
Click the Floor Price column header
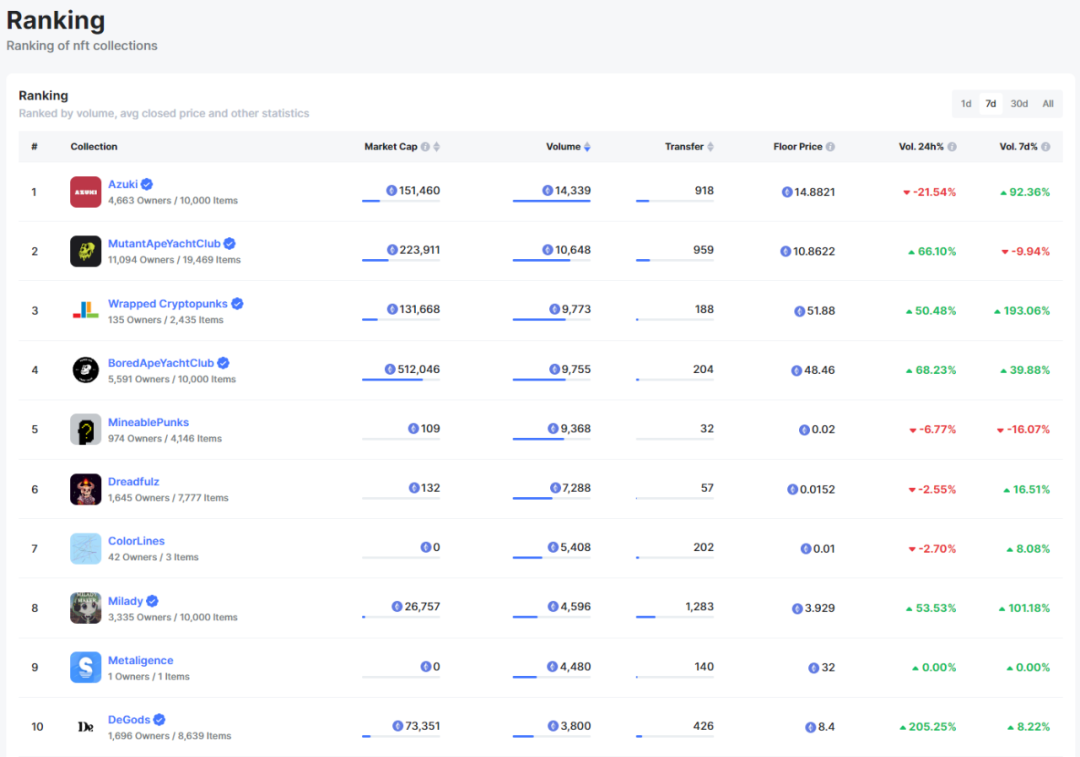click(798, 147)
